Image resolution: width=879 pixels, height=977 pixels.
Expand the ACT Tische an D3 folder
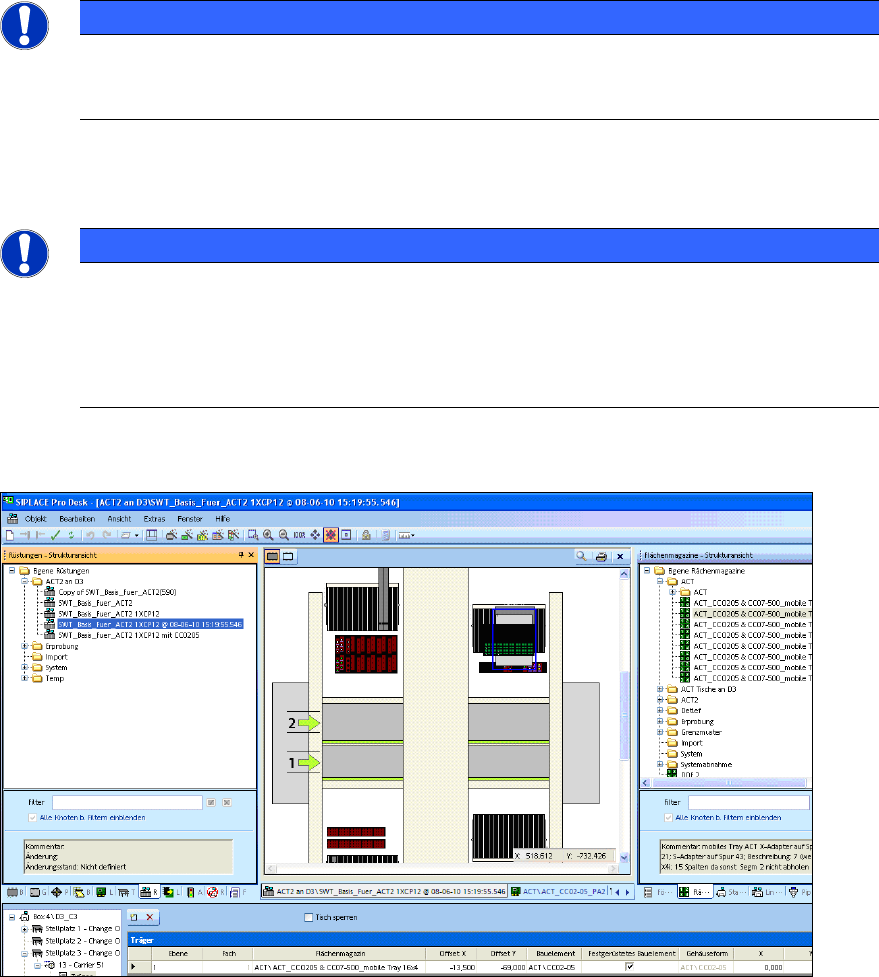tap(660, 689)
